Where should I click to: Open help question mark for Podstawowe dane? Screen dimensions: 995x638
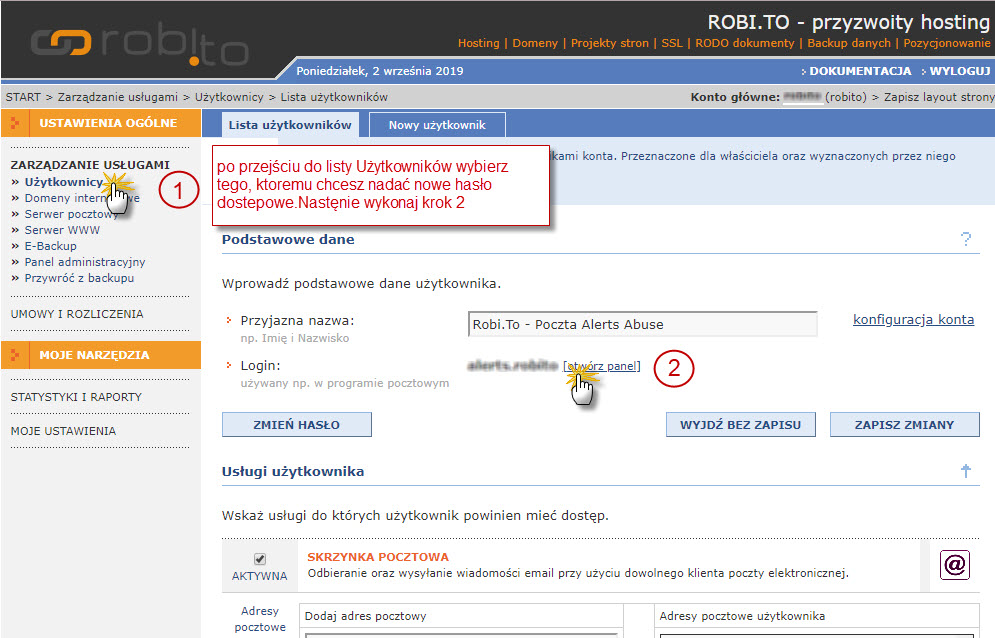click(966, 239)
